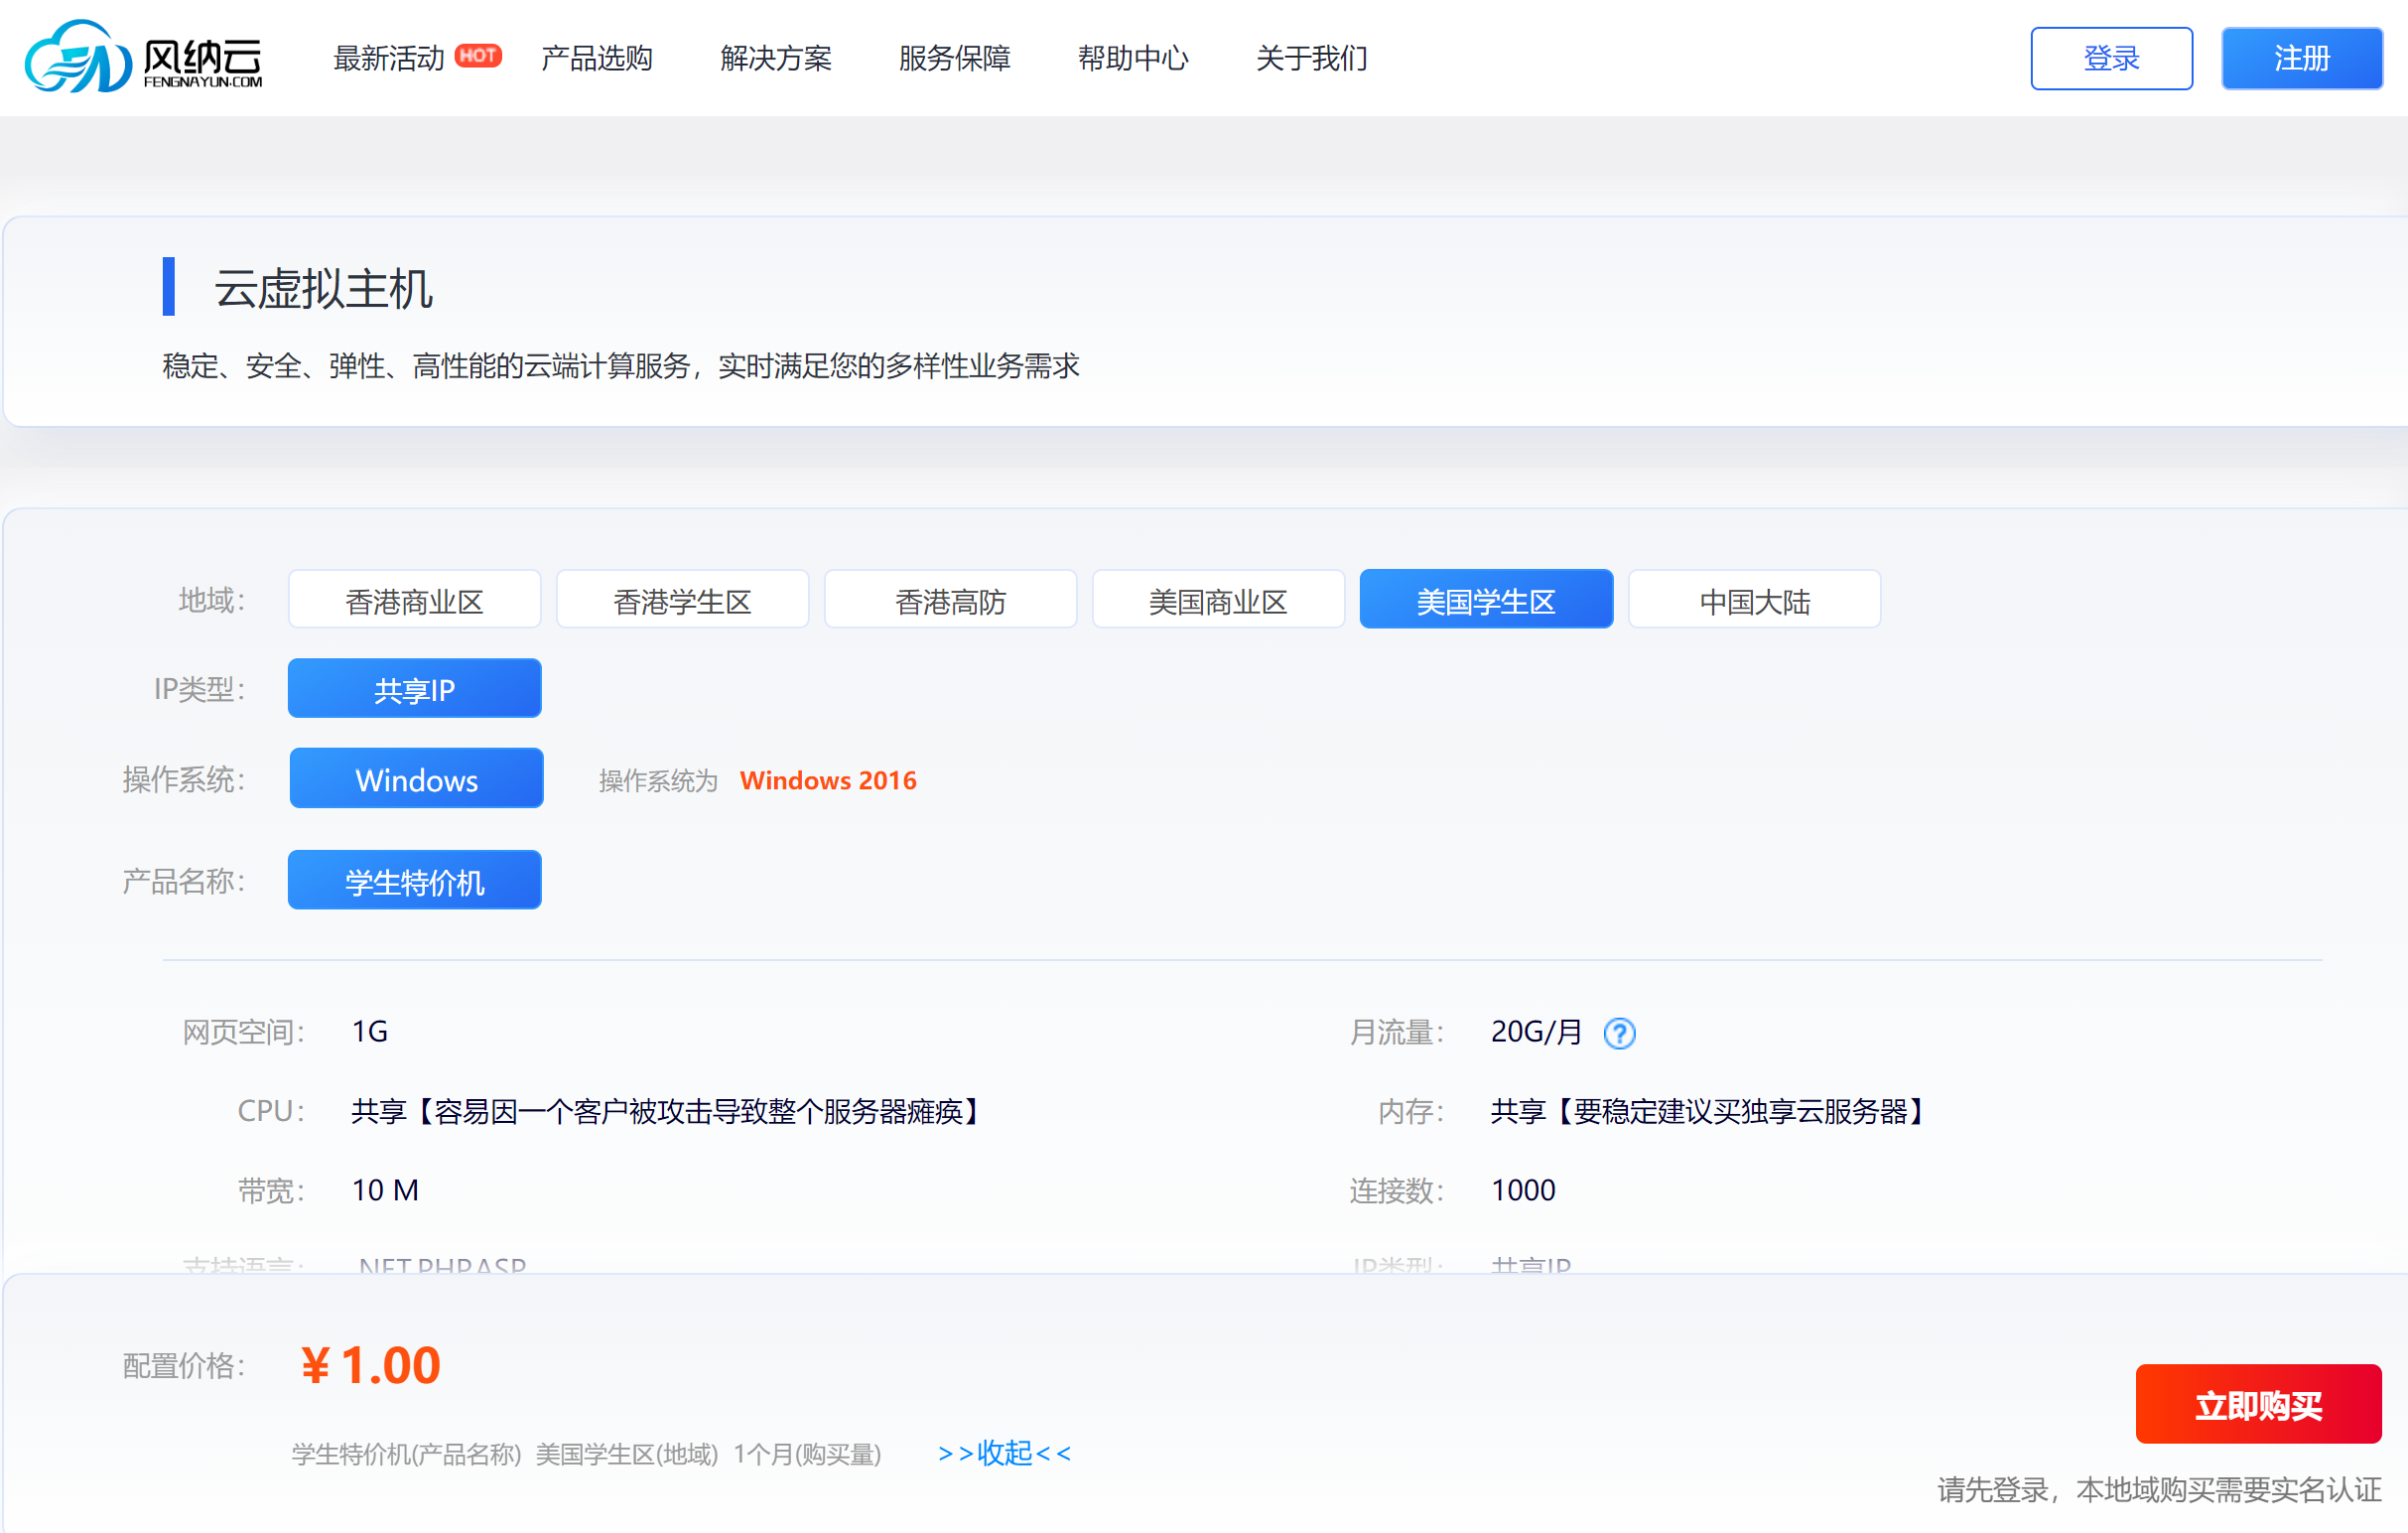Open the 最新活动 menu item

click(x=388, y=58)
